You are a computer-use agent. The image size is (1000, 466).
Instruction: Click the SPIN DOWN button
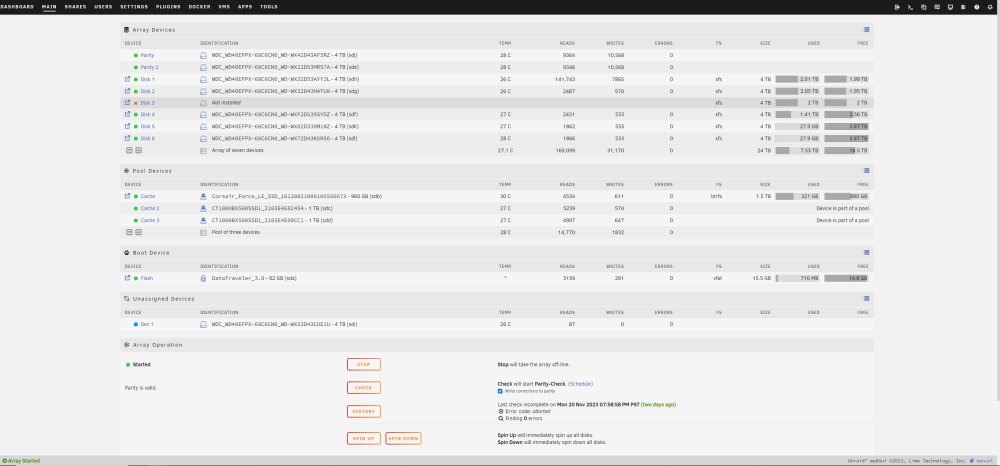403,439
